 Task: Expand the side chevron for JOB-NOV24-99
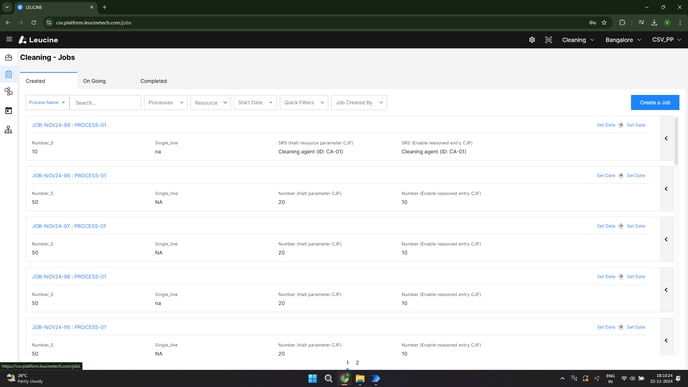click(666, 138)
